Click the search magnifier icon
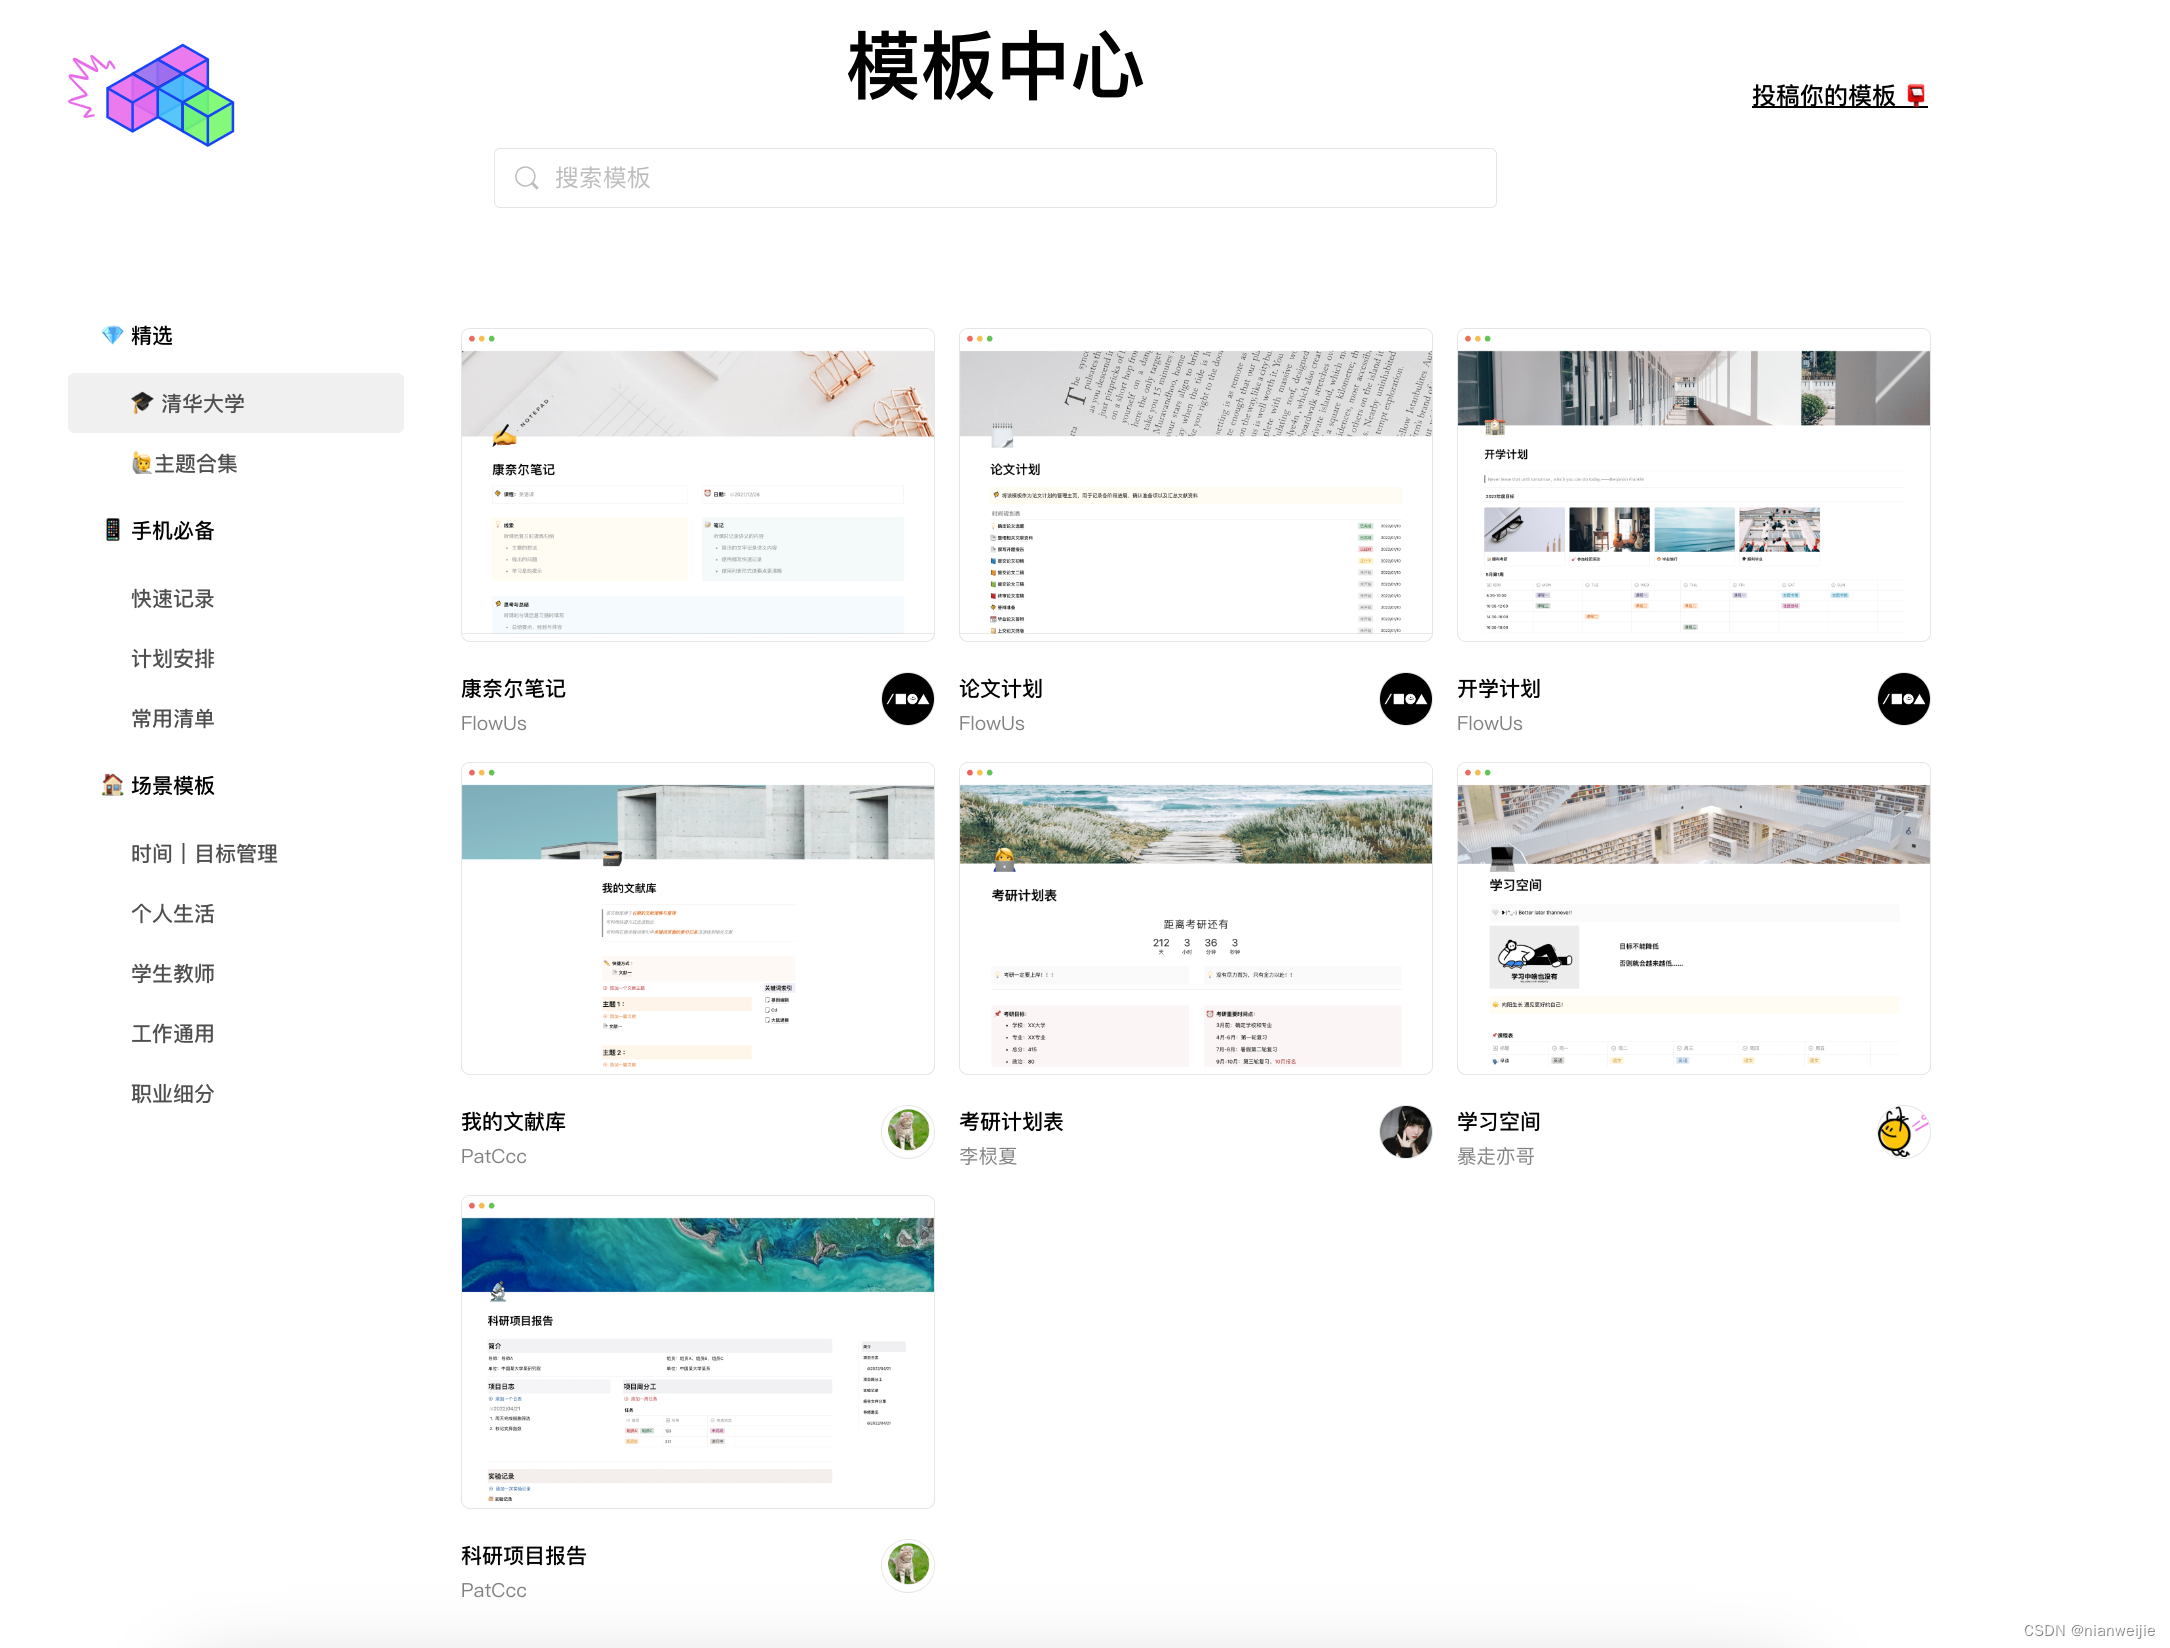Image resolution: width=2170 pixels, height=1648 pixels. tap(526, 178)
